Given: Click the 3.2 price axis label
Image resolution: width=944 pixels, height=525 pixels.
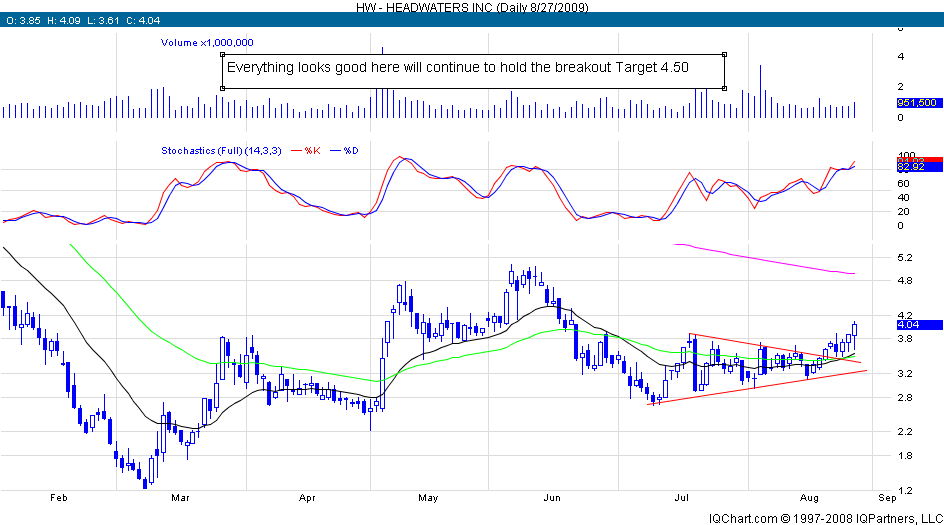Looking at the screenshot, I should click(x=905, y=374).
